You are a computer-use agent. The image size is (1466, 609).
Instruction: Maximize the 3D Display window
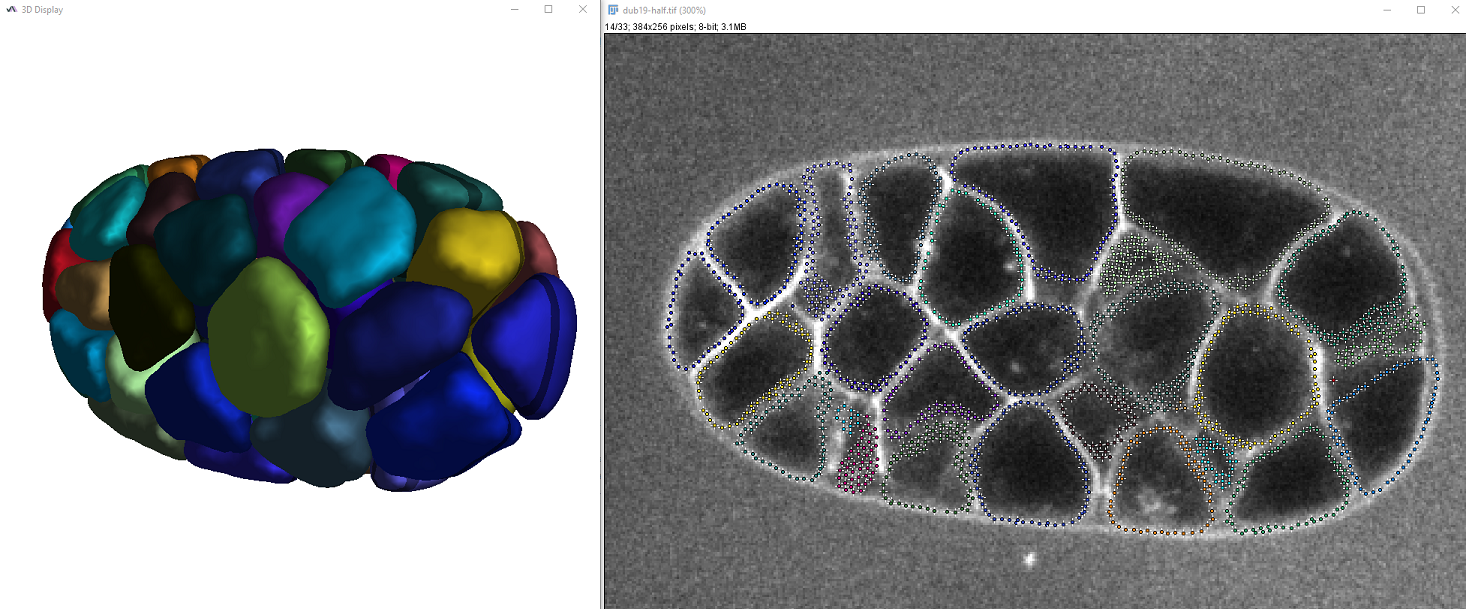548,9
